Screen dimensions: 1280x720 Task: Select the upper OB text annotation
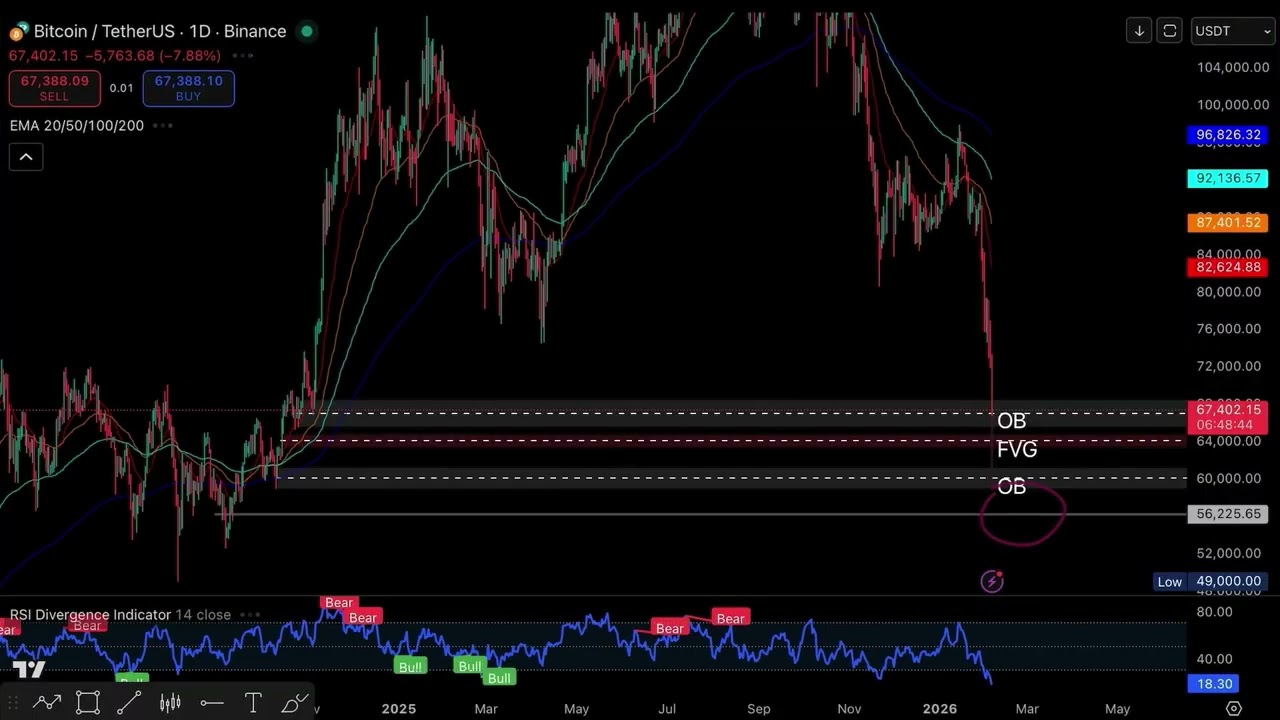(1011, 421)
